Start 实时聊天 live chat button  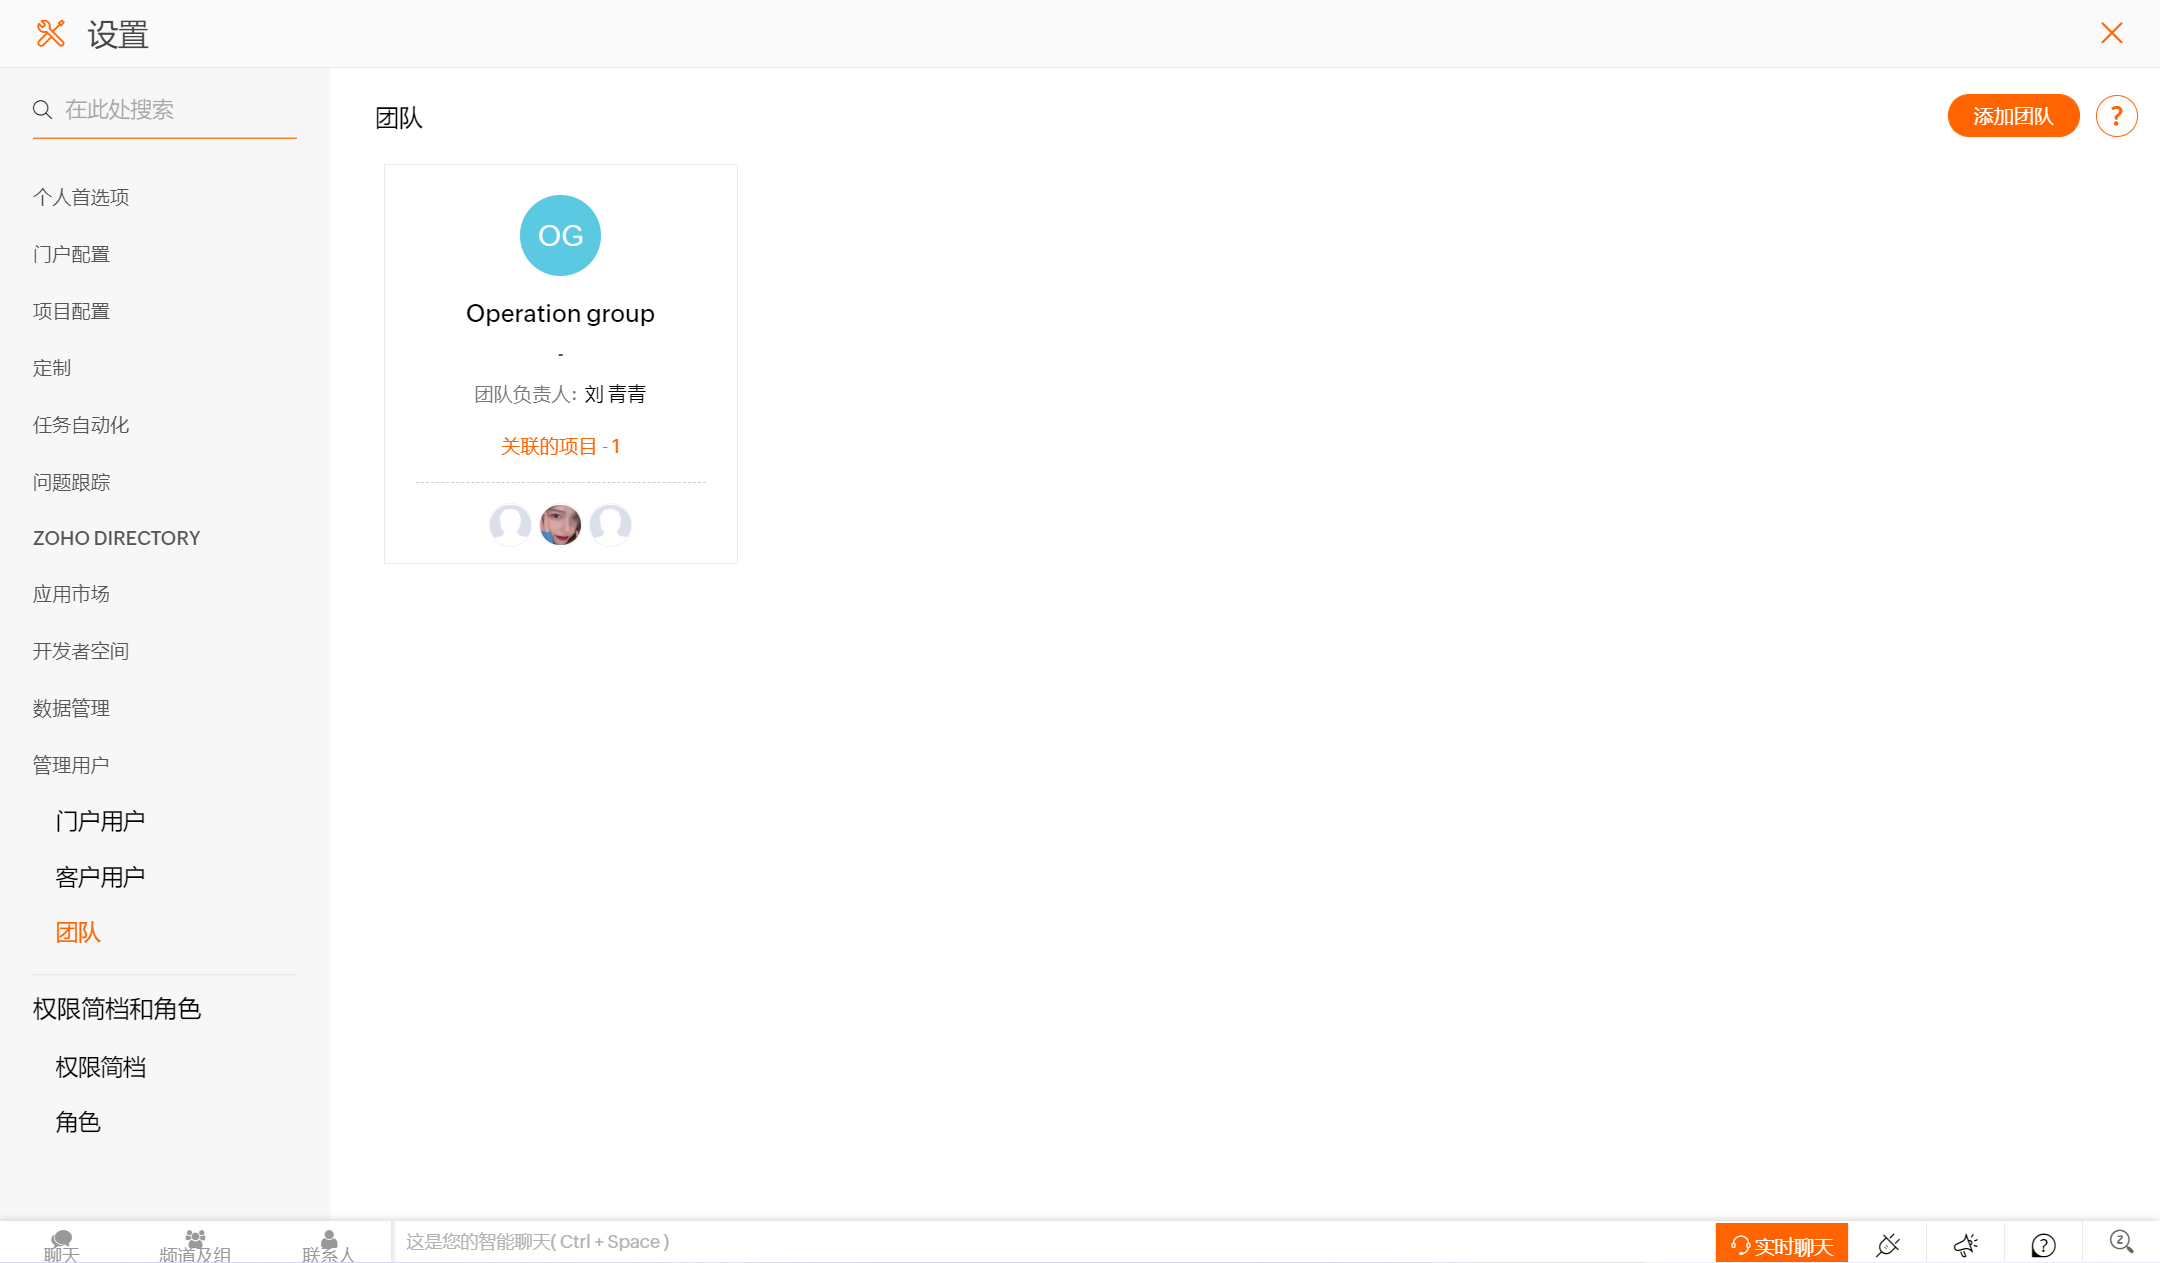1781,1245
